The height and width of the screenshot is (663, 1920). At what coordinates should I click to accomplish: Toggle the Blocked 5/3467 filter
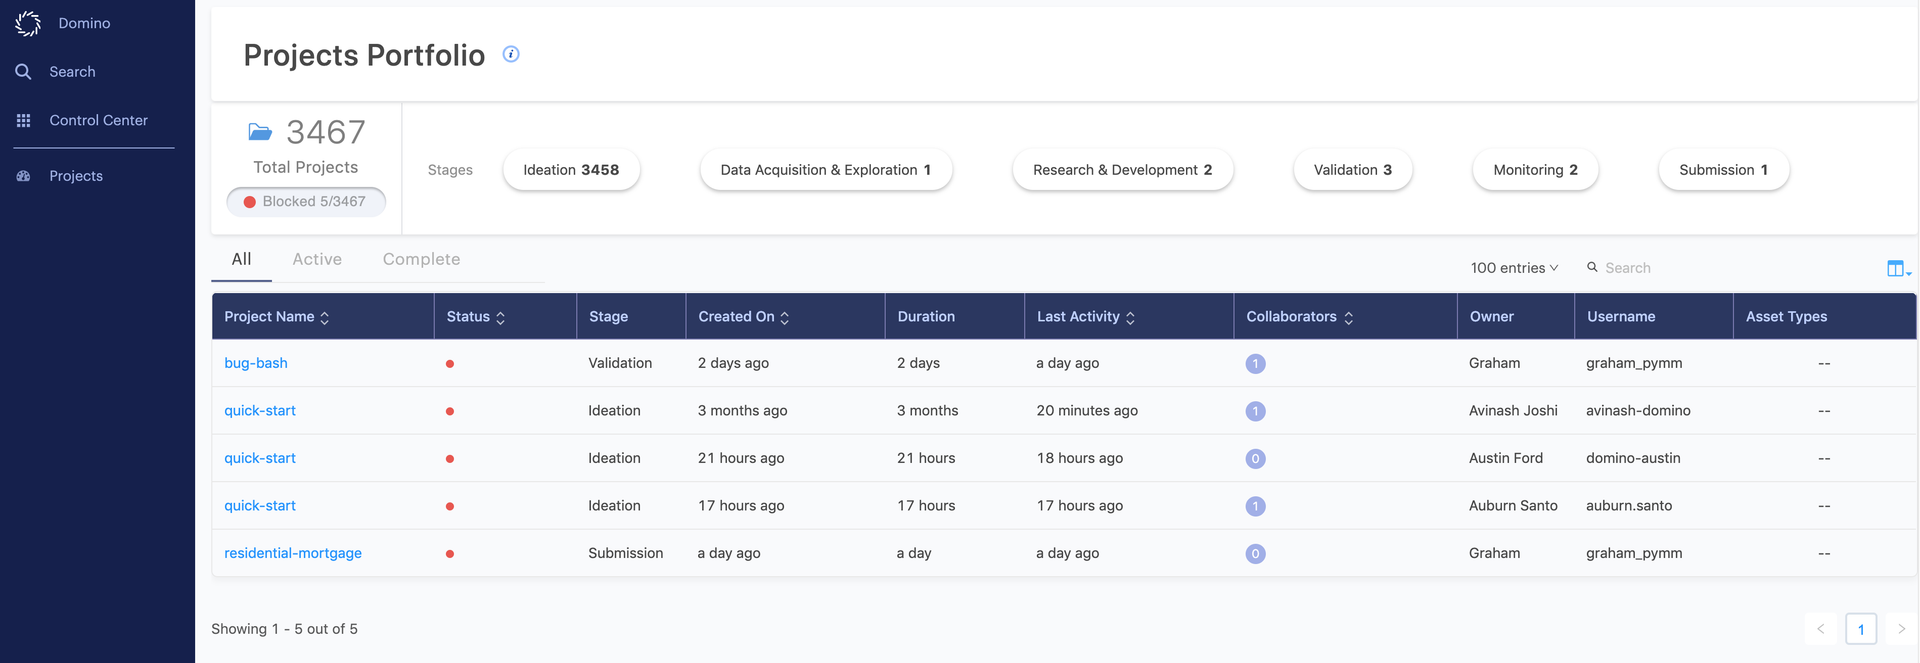pos(306,202)
